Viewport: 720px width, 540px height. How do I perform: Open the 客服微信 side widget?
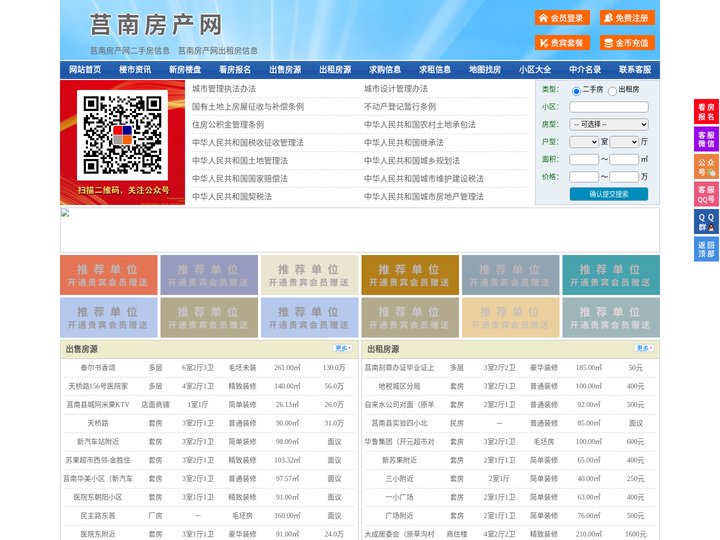pos(706,139)
